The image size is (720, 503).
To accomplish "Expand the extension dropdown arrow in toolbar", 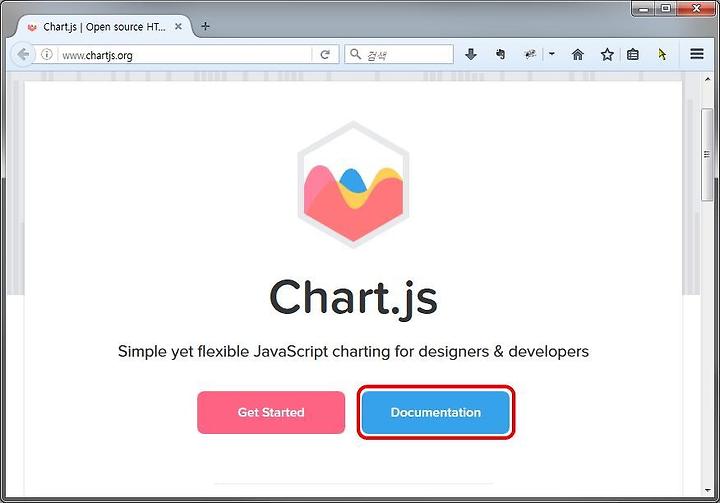I will click(x=552, y=54).
